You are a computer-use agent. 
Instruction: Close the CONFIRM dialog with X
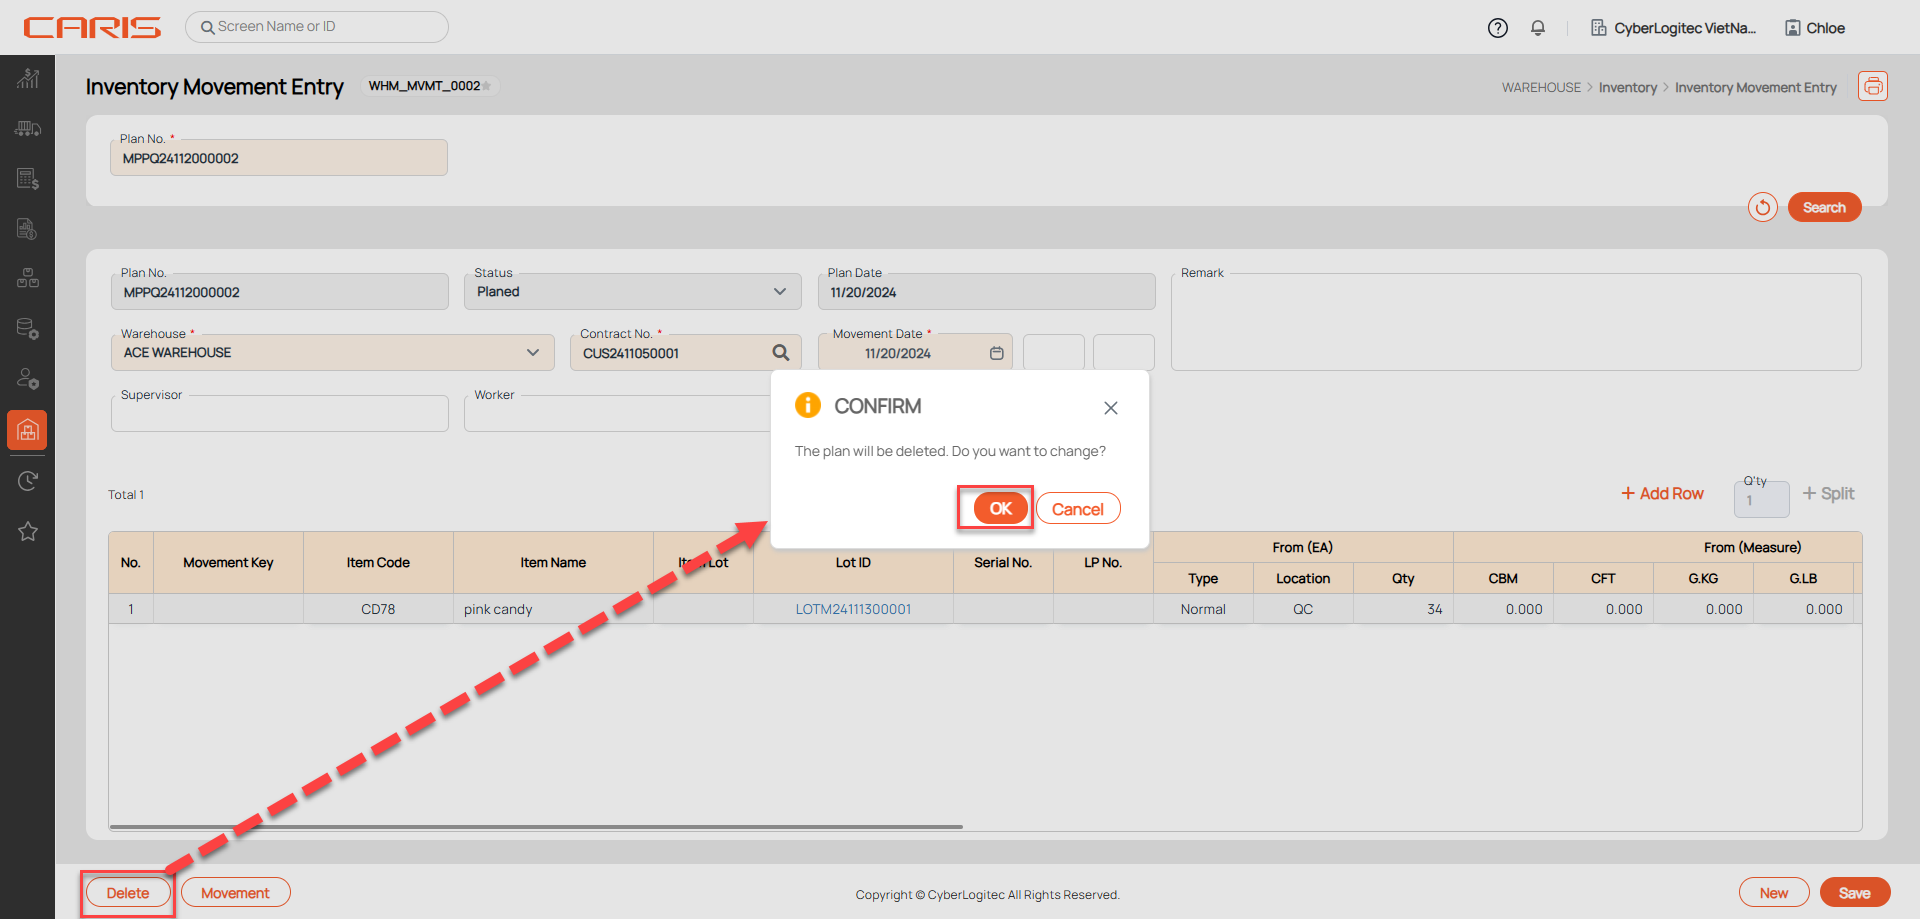point(1110,408)
